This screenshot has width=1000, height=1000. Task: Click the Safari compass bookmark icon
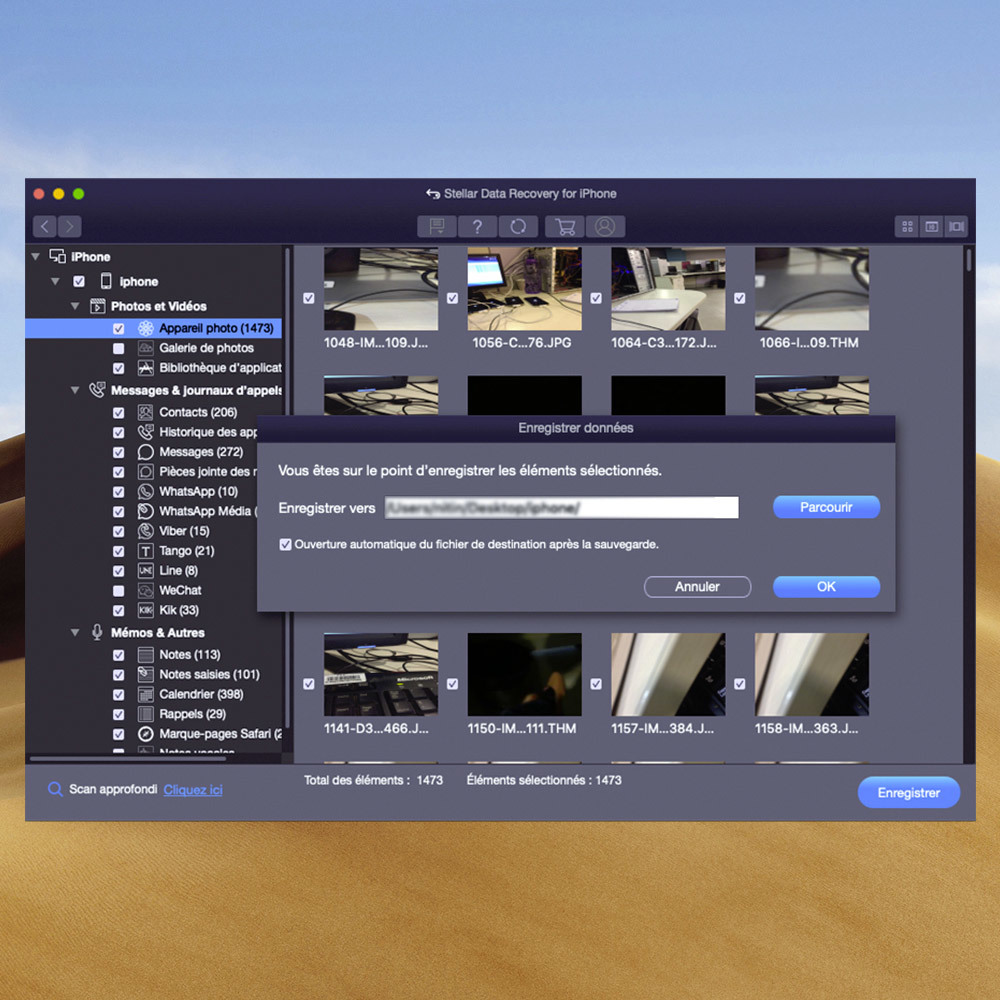[x=145, y=733]
